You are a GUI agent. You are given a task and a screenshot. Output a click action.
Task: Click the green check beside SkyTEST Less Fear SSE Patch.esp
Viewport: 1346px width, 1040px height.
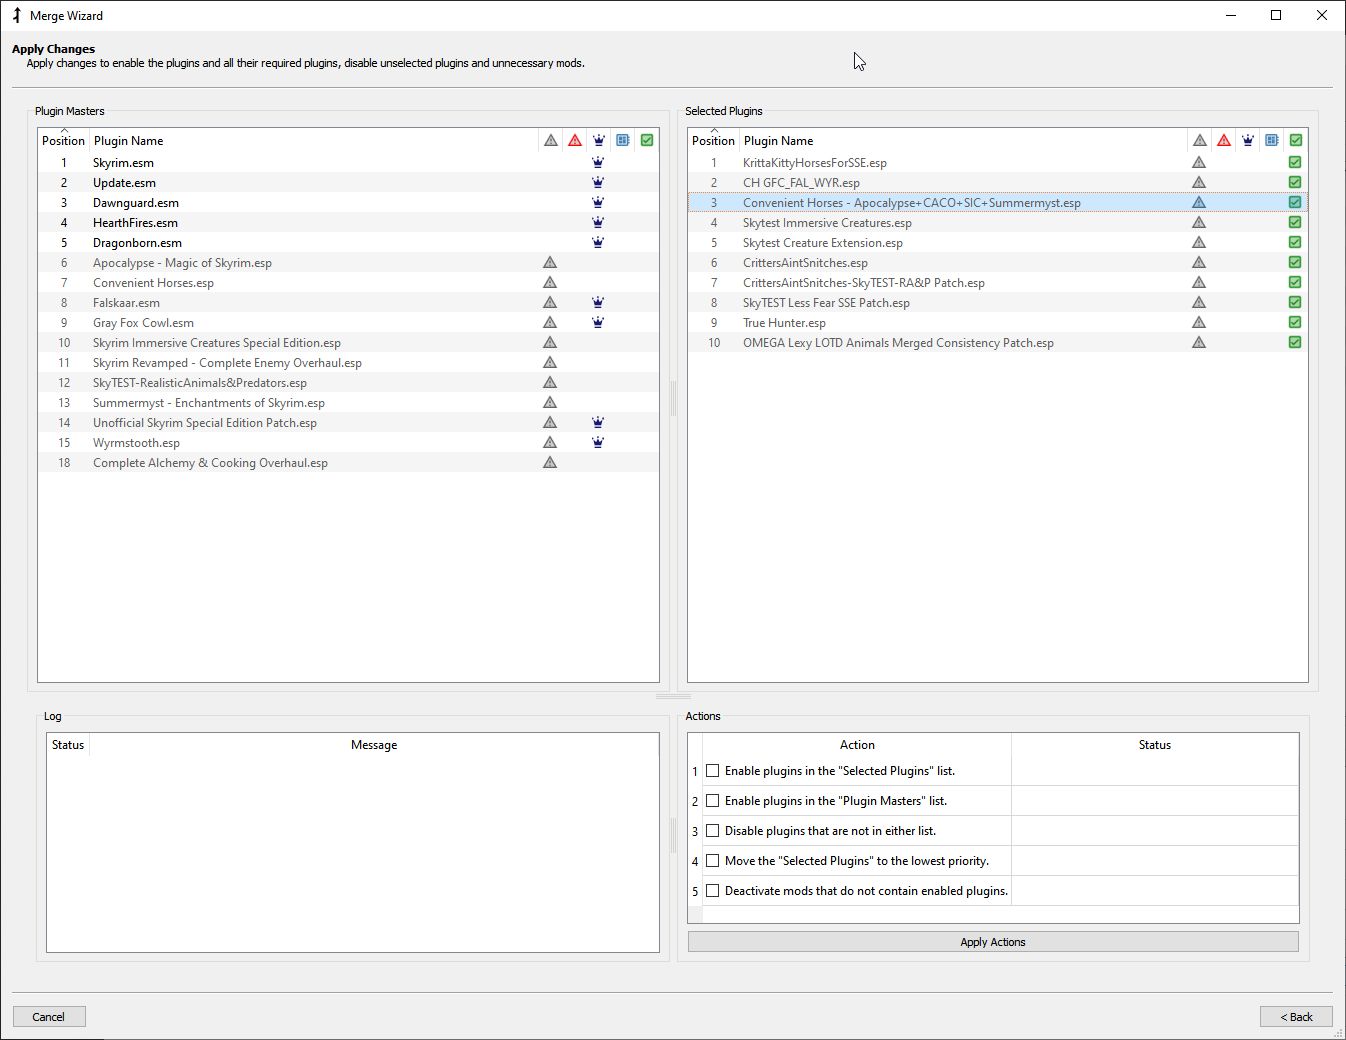point(1294,302)
